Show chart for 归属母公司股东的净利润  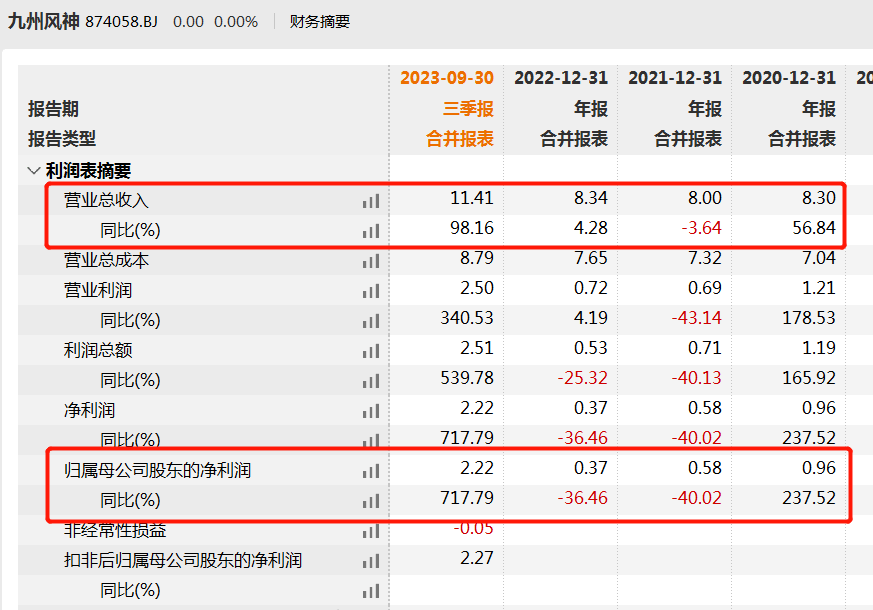[x=371, y=471]
